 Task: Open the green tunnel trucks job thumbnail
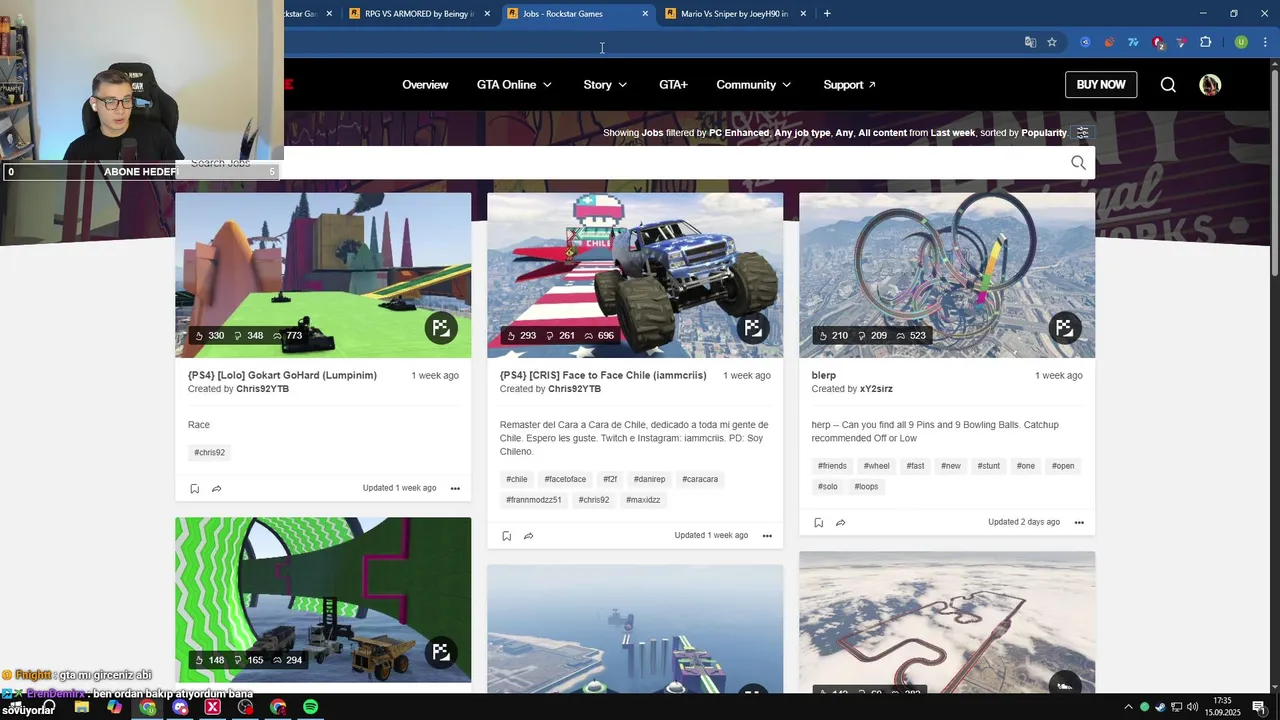pos(323,600)
